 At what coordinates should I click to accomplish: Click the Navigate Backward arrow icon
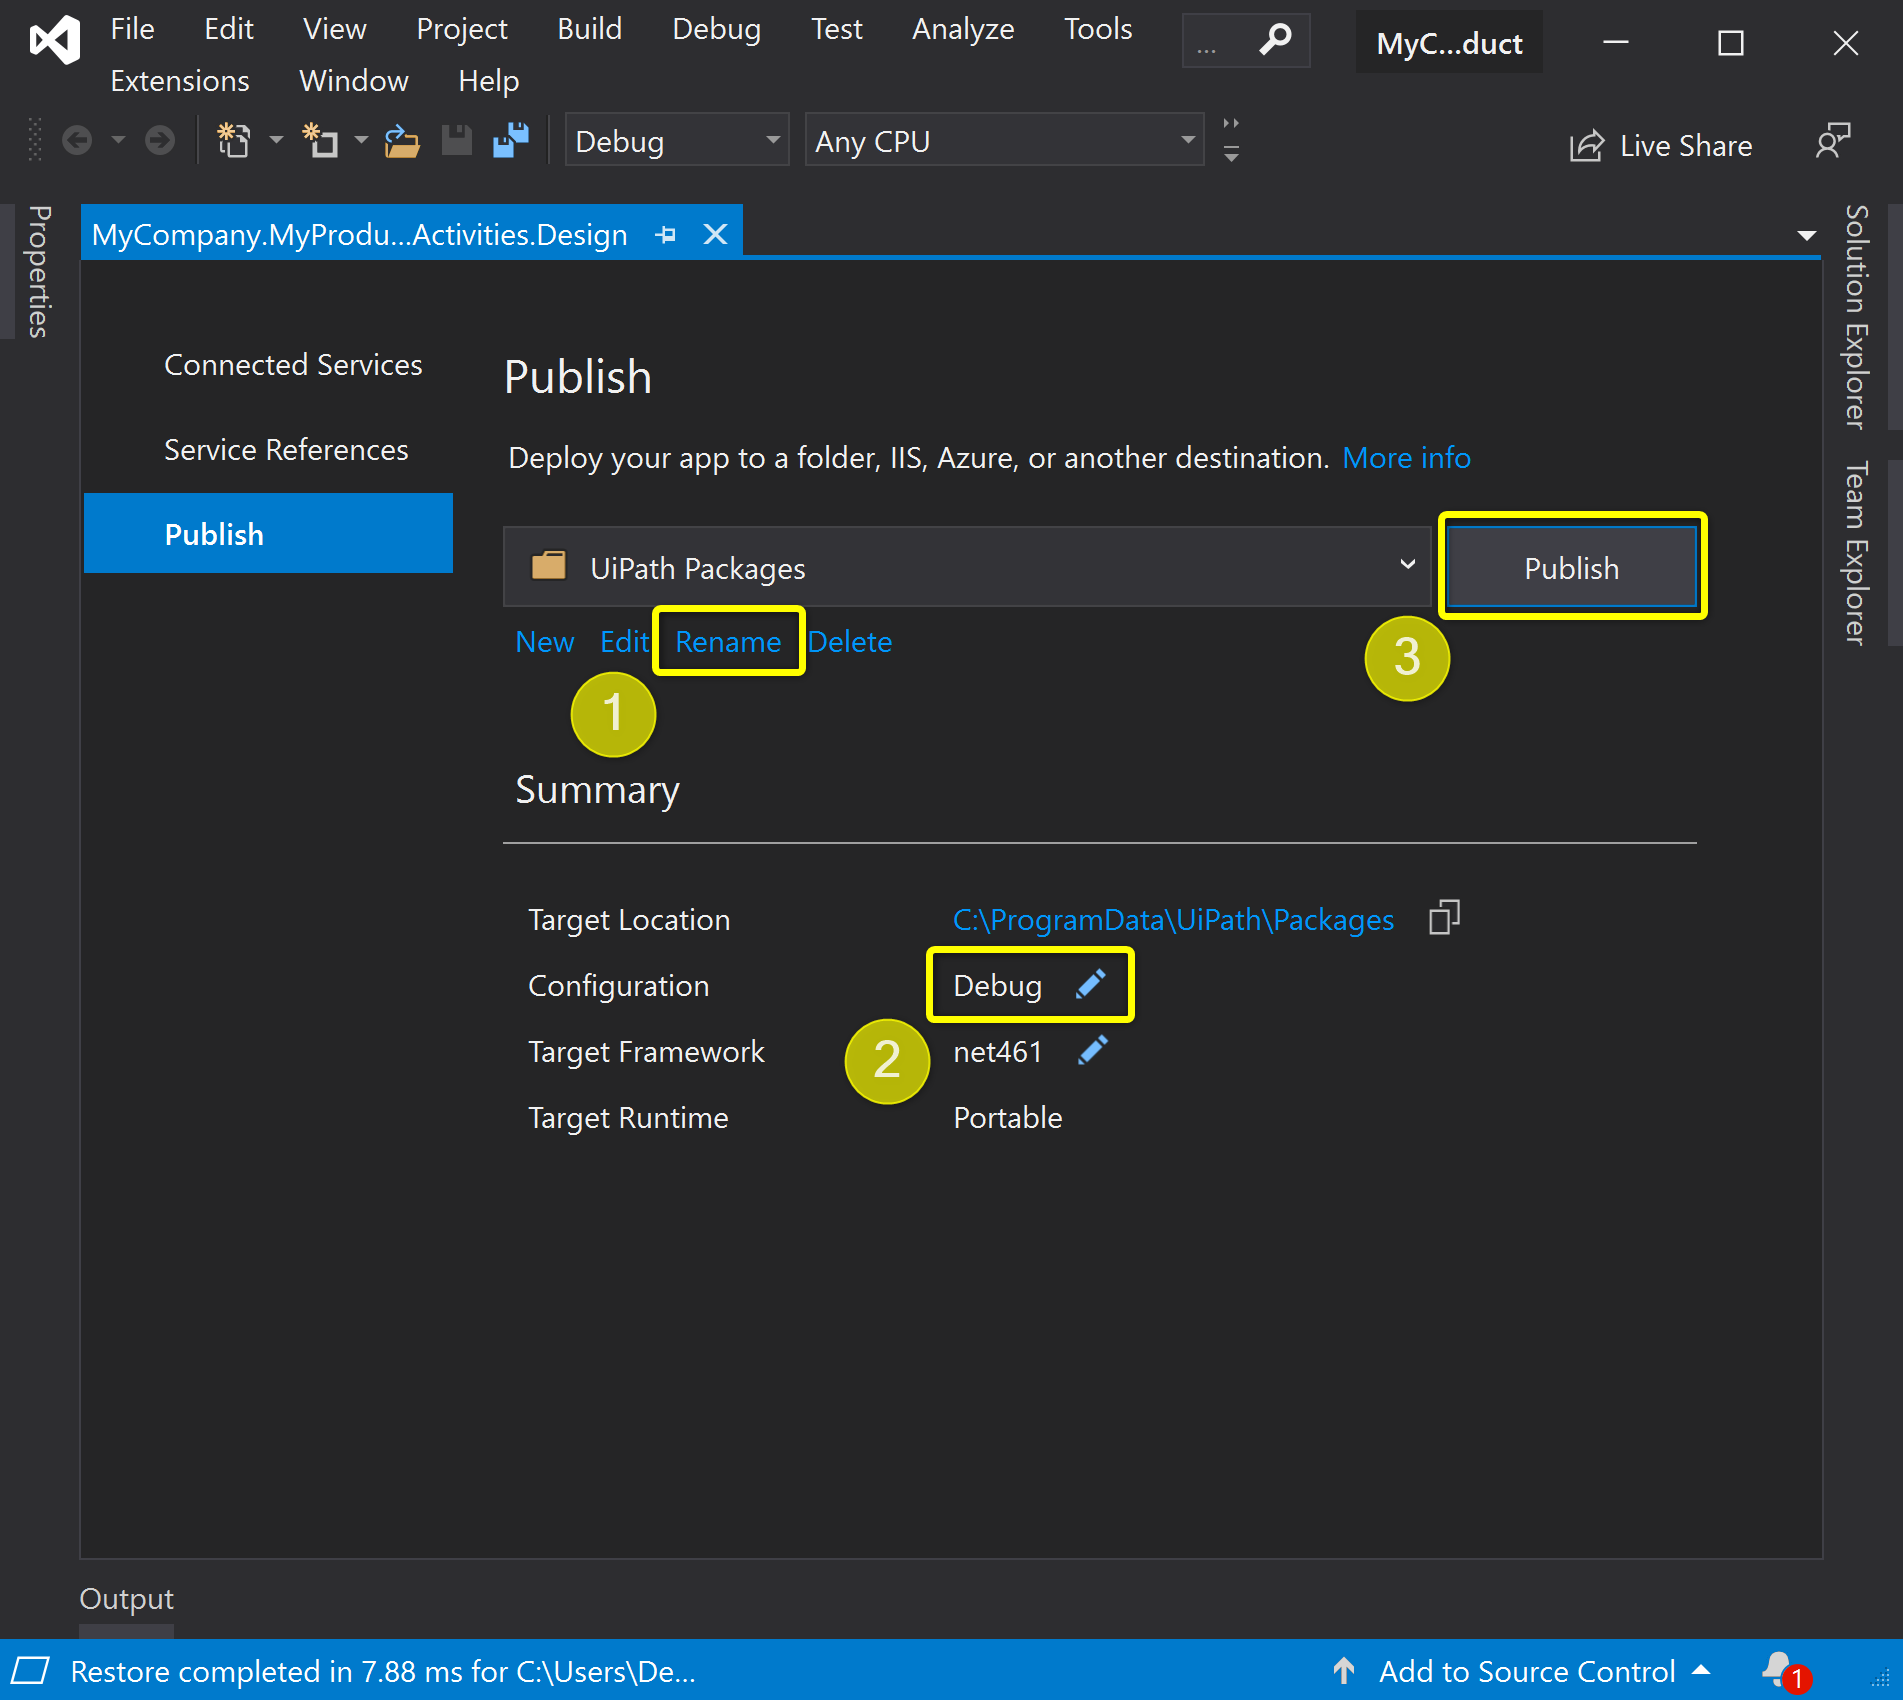pyautogui.click(x=77, y=141)
